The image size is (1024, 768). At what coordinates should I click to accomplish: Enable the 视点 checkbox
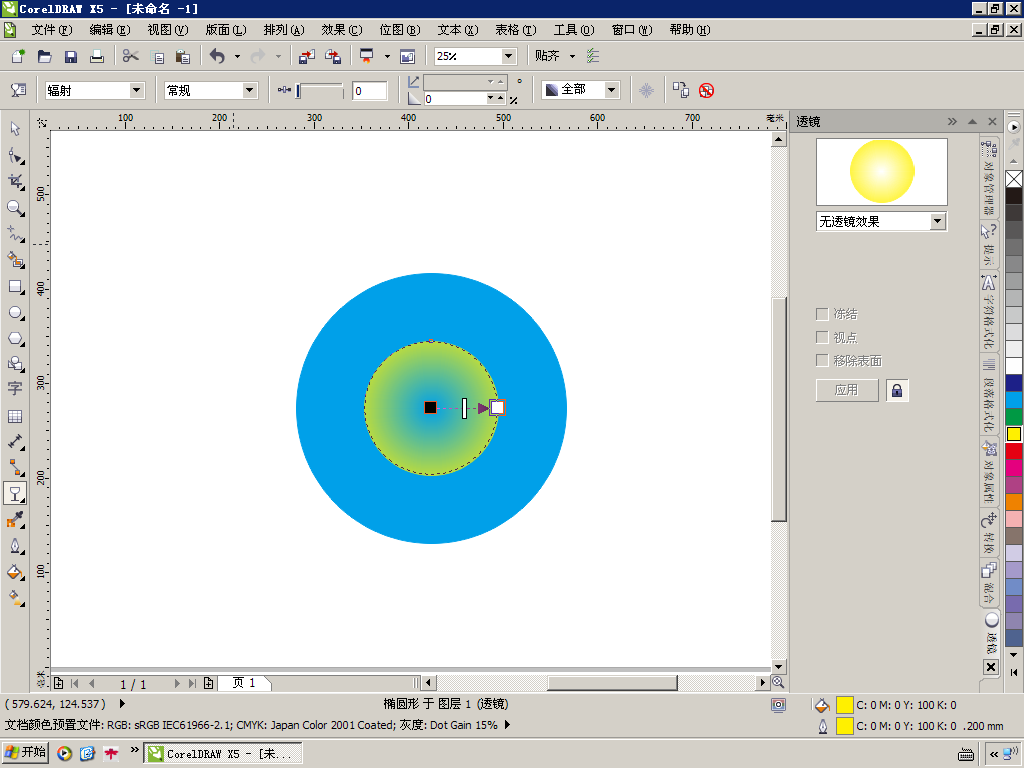point(823,337)
